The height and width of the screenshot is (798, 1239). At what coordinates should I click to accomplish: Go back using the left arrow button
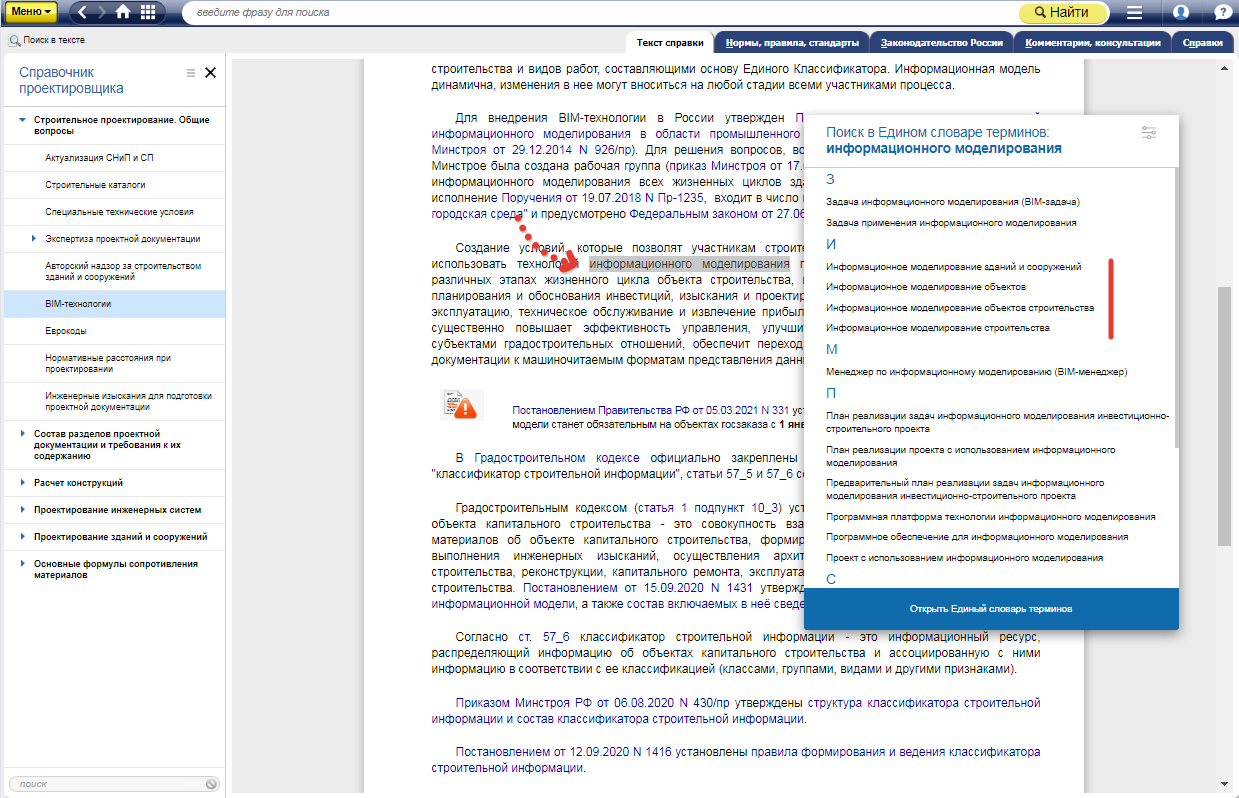click(82, 13)
